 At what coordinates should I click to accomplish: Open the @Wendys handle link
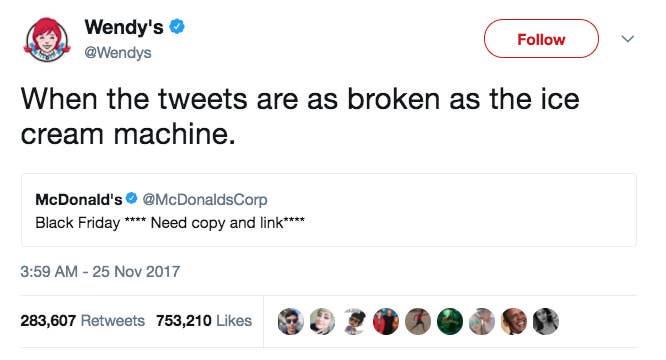click(x=118, y=53)
